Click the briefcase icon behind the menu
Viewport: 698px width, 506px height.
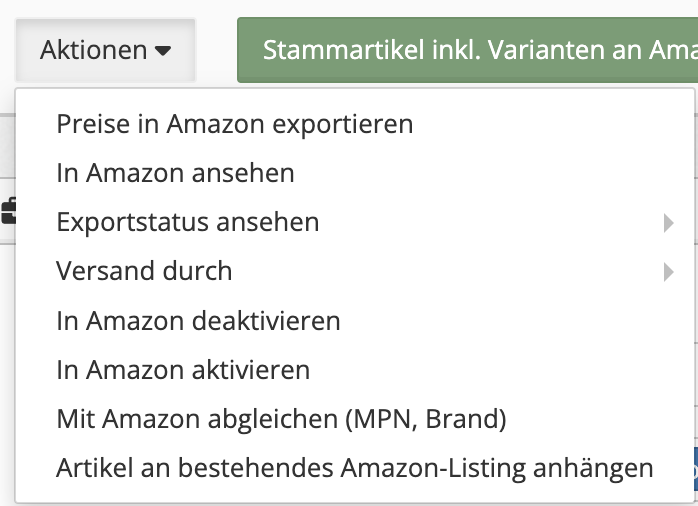point(8,210)
